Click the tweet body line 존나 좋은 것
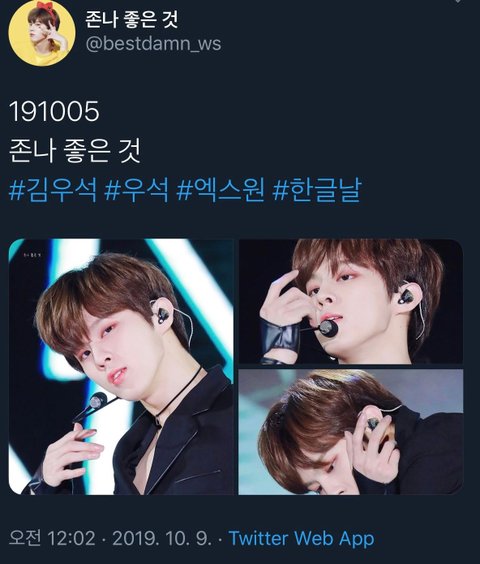Image resolution: width=480 pixels, height=564 pixels. click(74, 151)
